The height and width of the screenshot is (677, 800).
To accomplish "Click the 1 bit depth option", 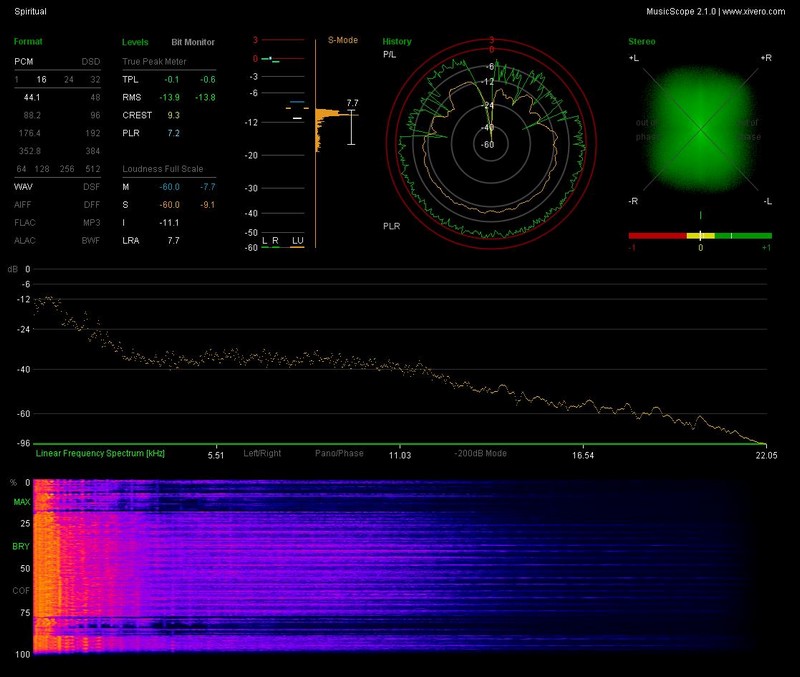I will [x=17, y=80].
